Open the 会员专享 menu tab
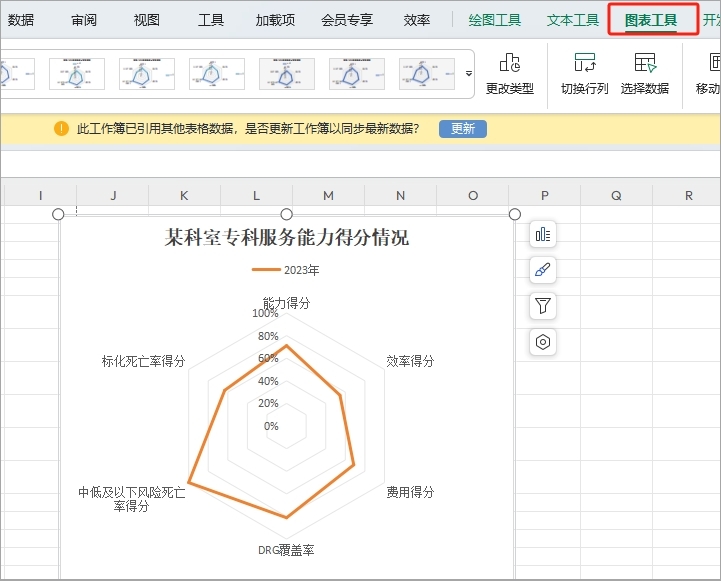Screen dimensions: 721x581 (347, 20)
